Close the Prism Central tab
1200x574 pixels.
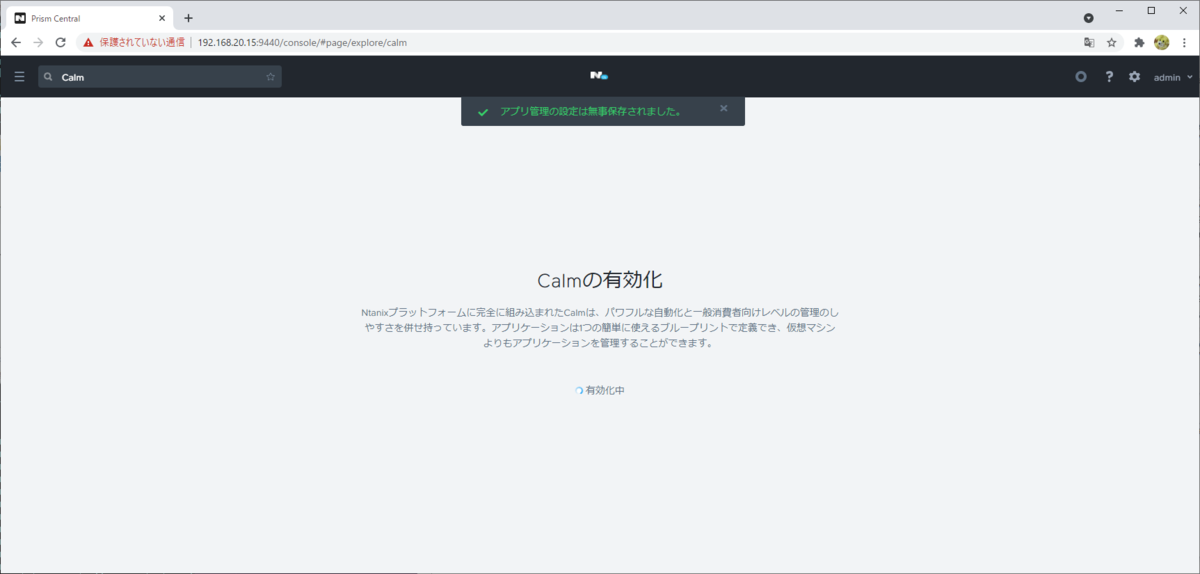click(x=162, y=18)
